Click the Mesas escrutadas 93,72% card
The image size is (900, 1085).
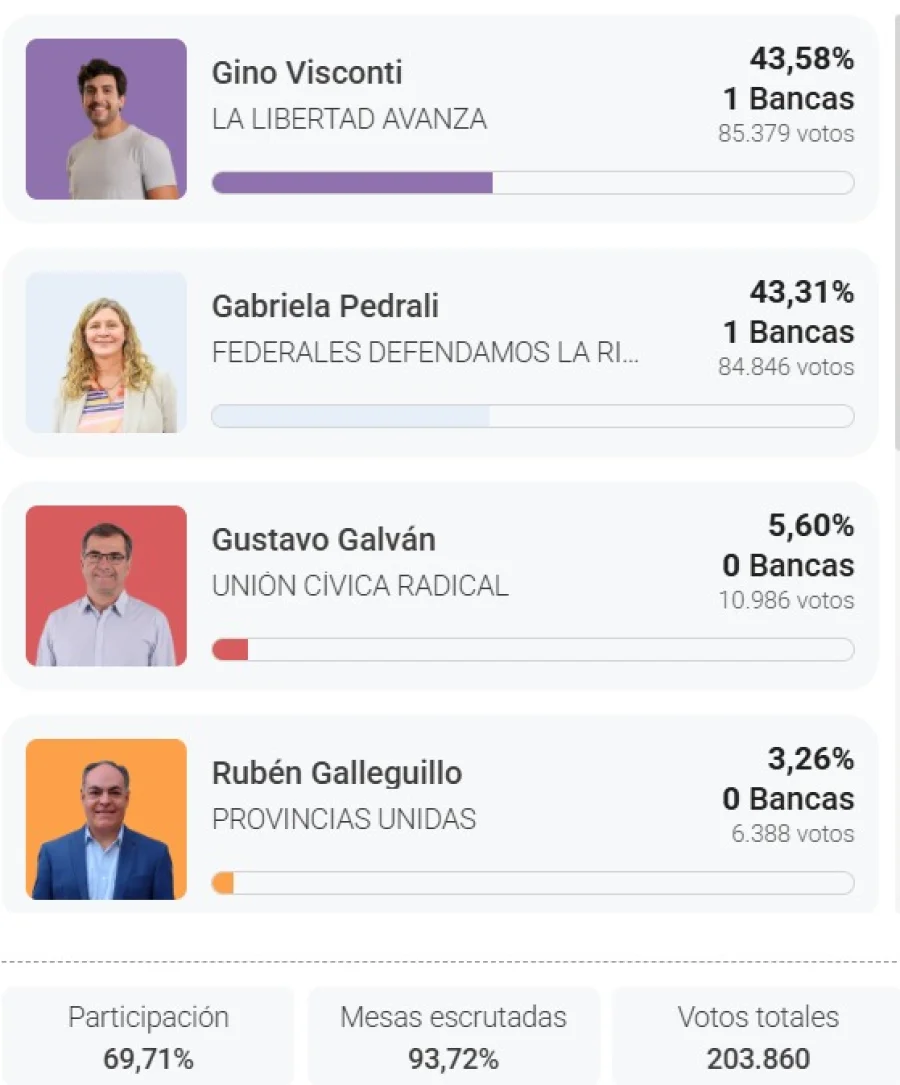(x=453, y=1036)
